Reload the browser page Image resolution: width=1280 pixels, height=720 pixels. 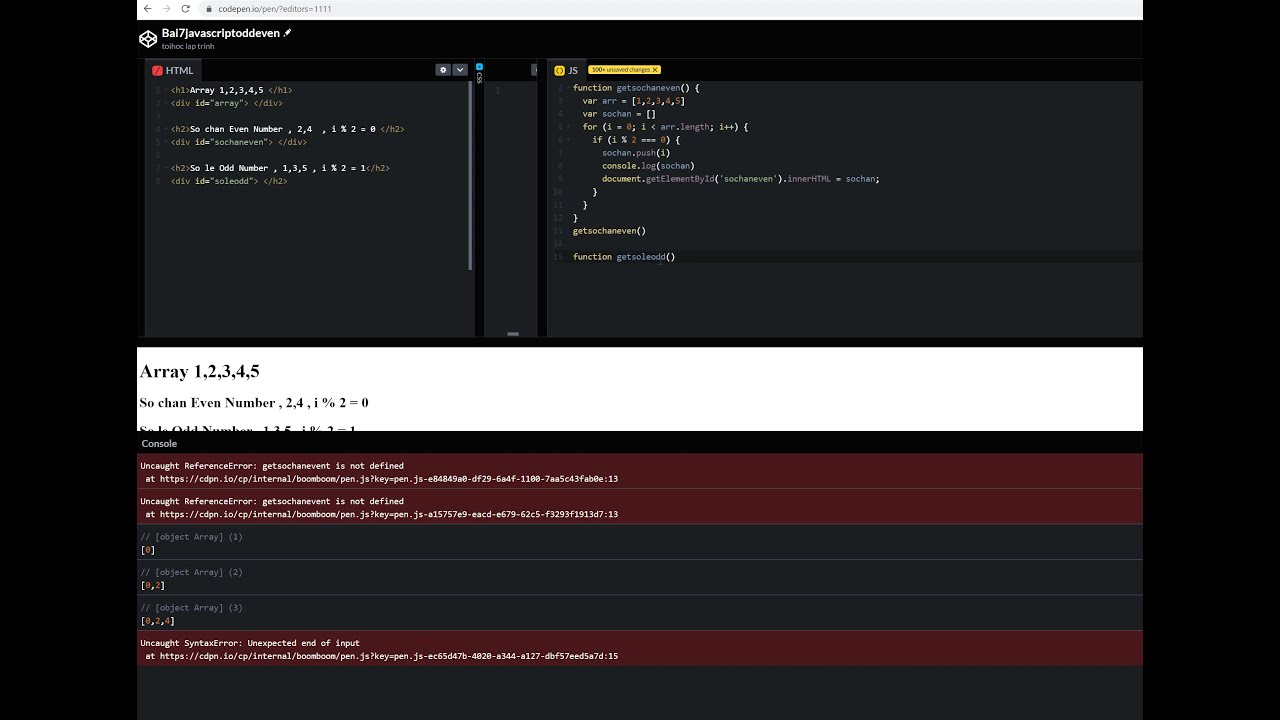[x=185, y=8]
